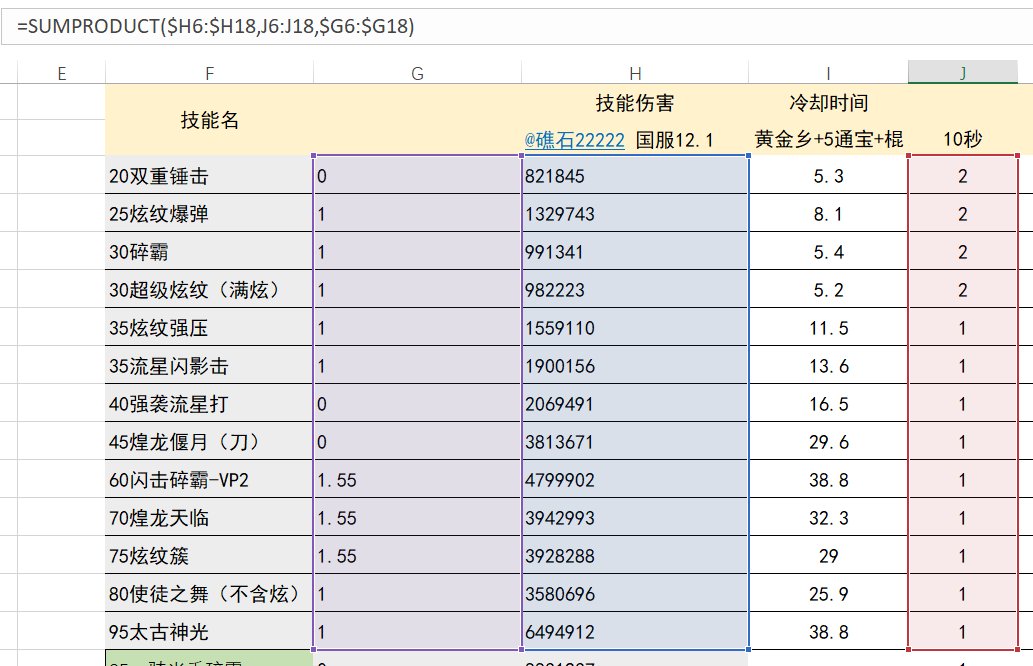Select column E header
Viewport: 1033px width, 666px height.
(x=62, y=72)
